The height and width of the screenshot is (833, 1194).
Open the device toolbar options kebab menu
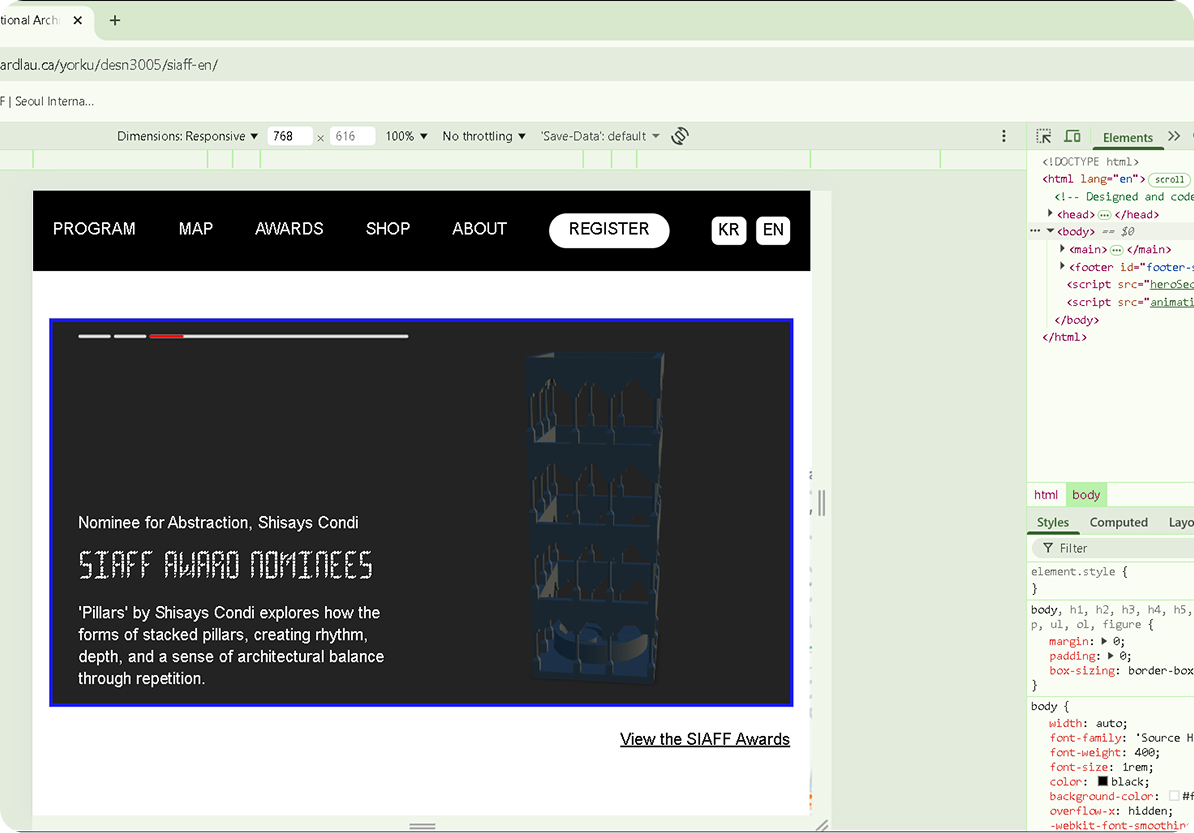(x=1003, y=136)
